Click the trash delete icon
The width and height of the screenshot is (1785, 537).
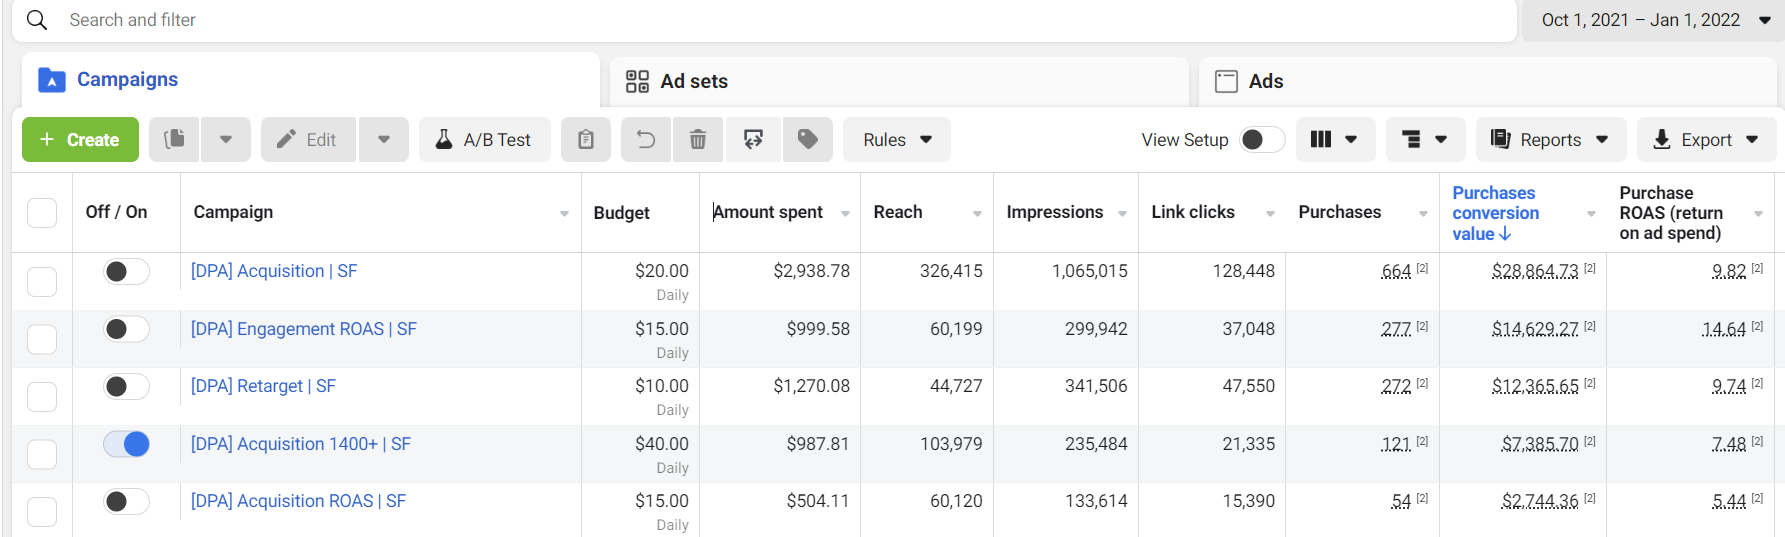[x=698, y=140]
